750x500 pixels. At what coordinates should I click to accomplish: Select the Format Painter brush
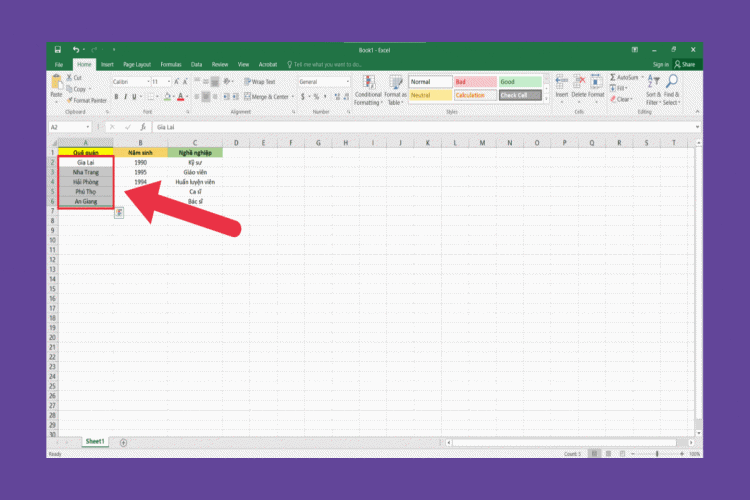(87, 100)
